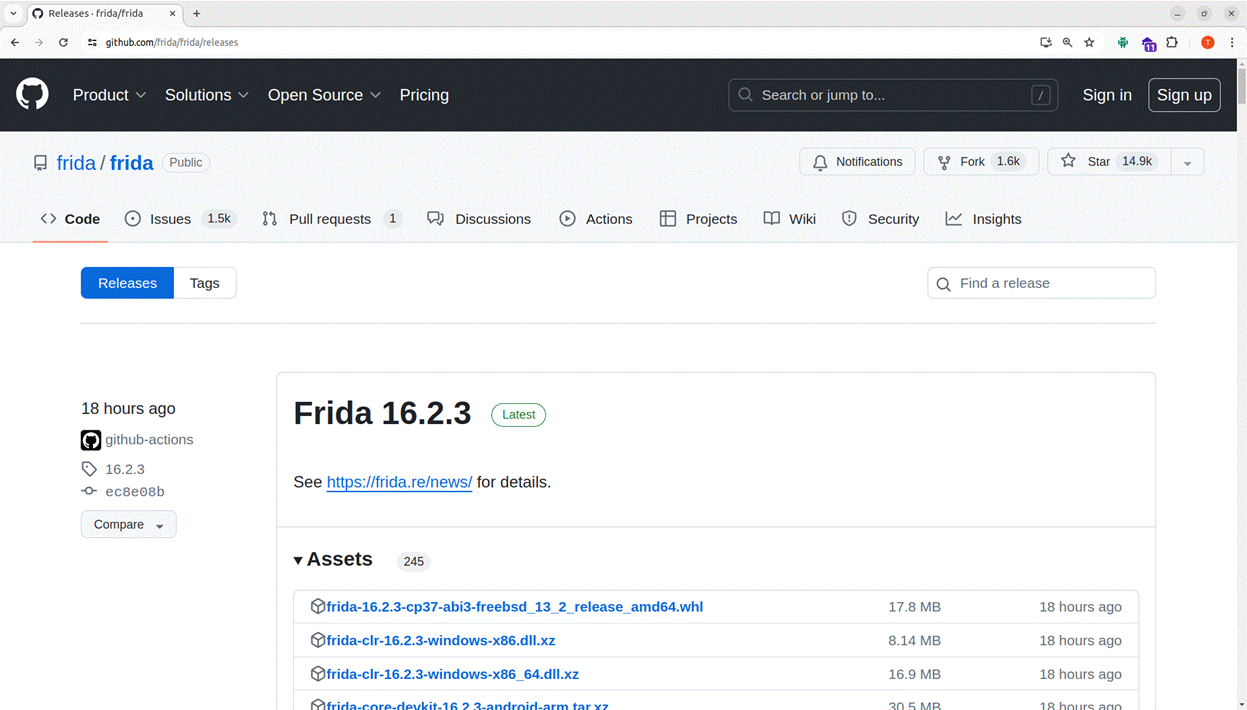The width and height of the screenshot is (1247, 710).
Task: Download frida-clr-16.2.3-windows-x86_64.dll.xz
Action: click(x=453, y=674)
